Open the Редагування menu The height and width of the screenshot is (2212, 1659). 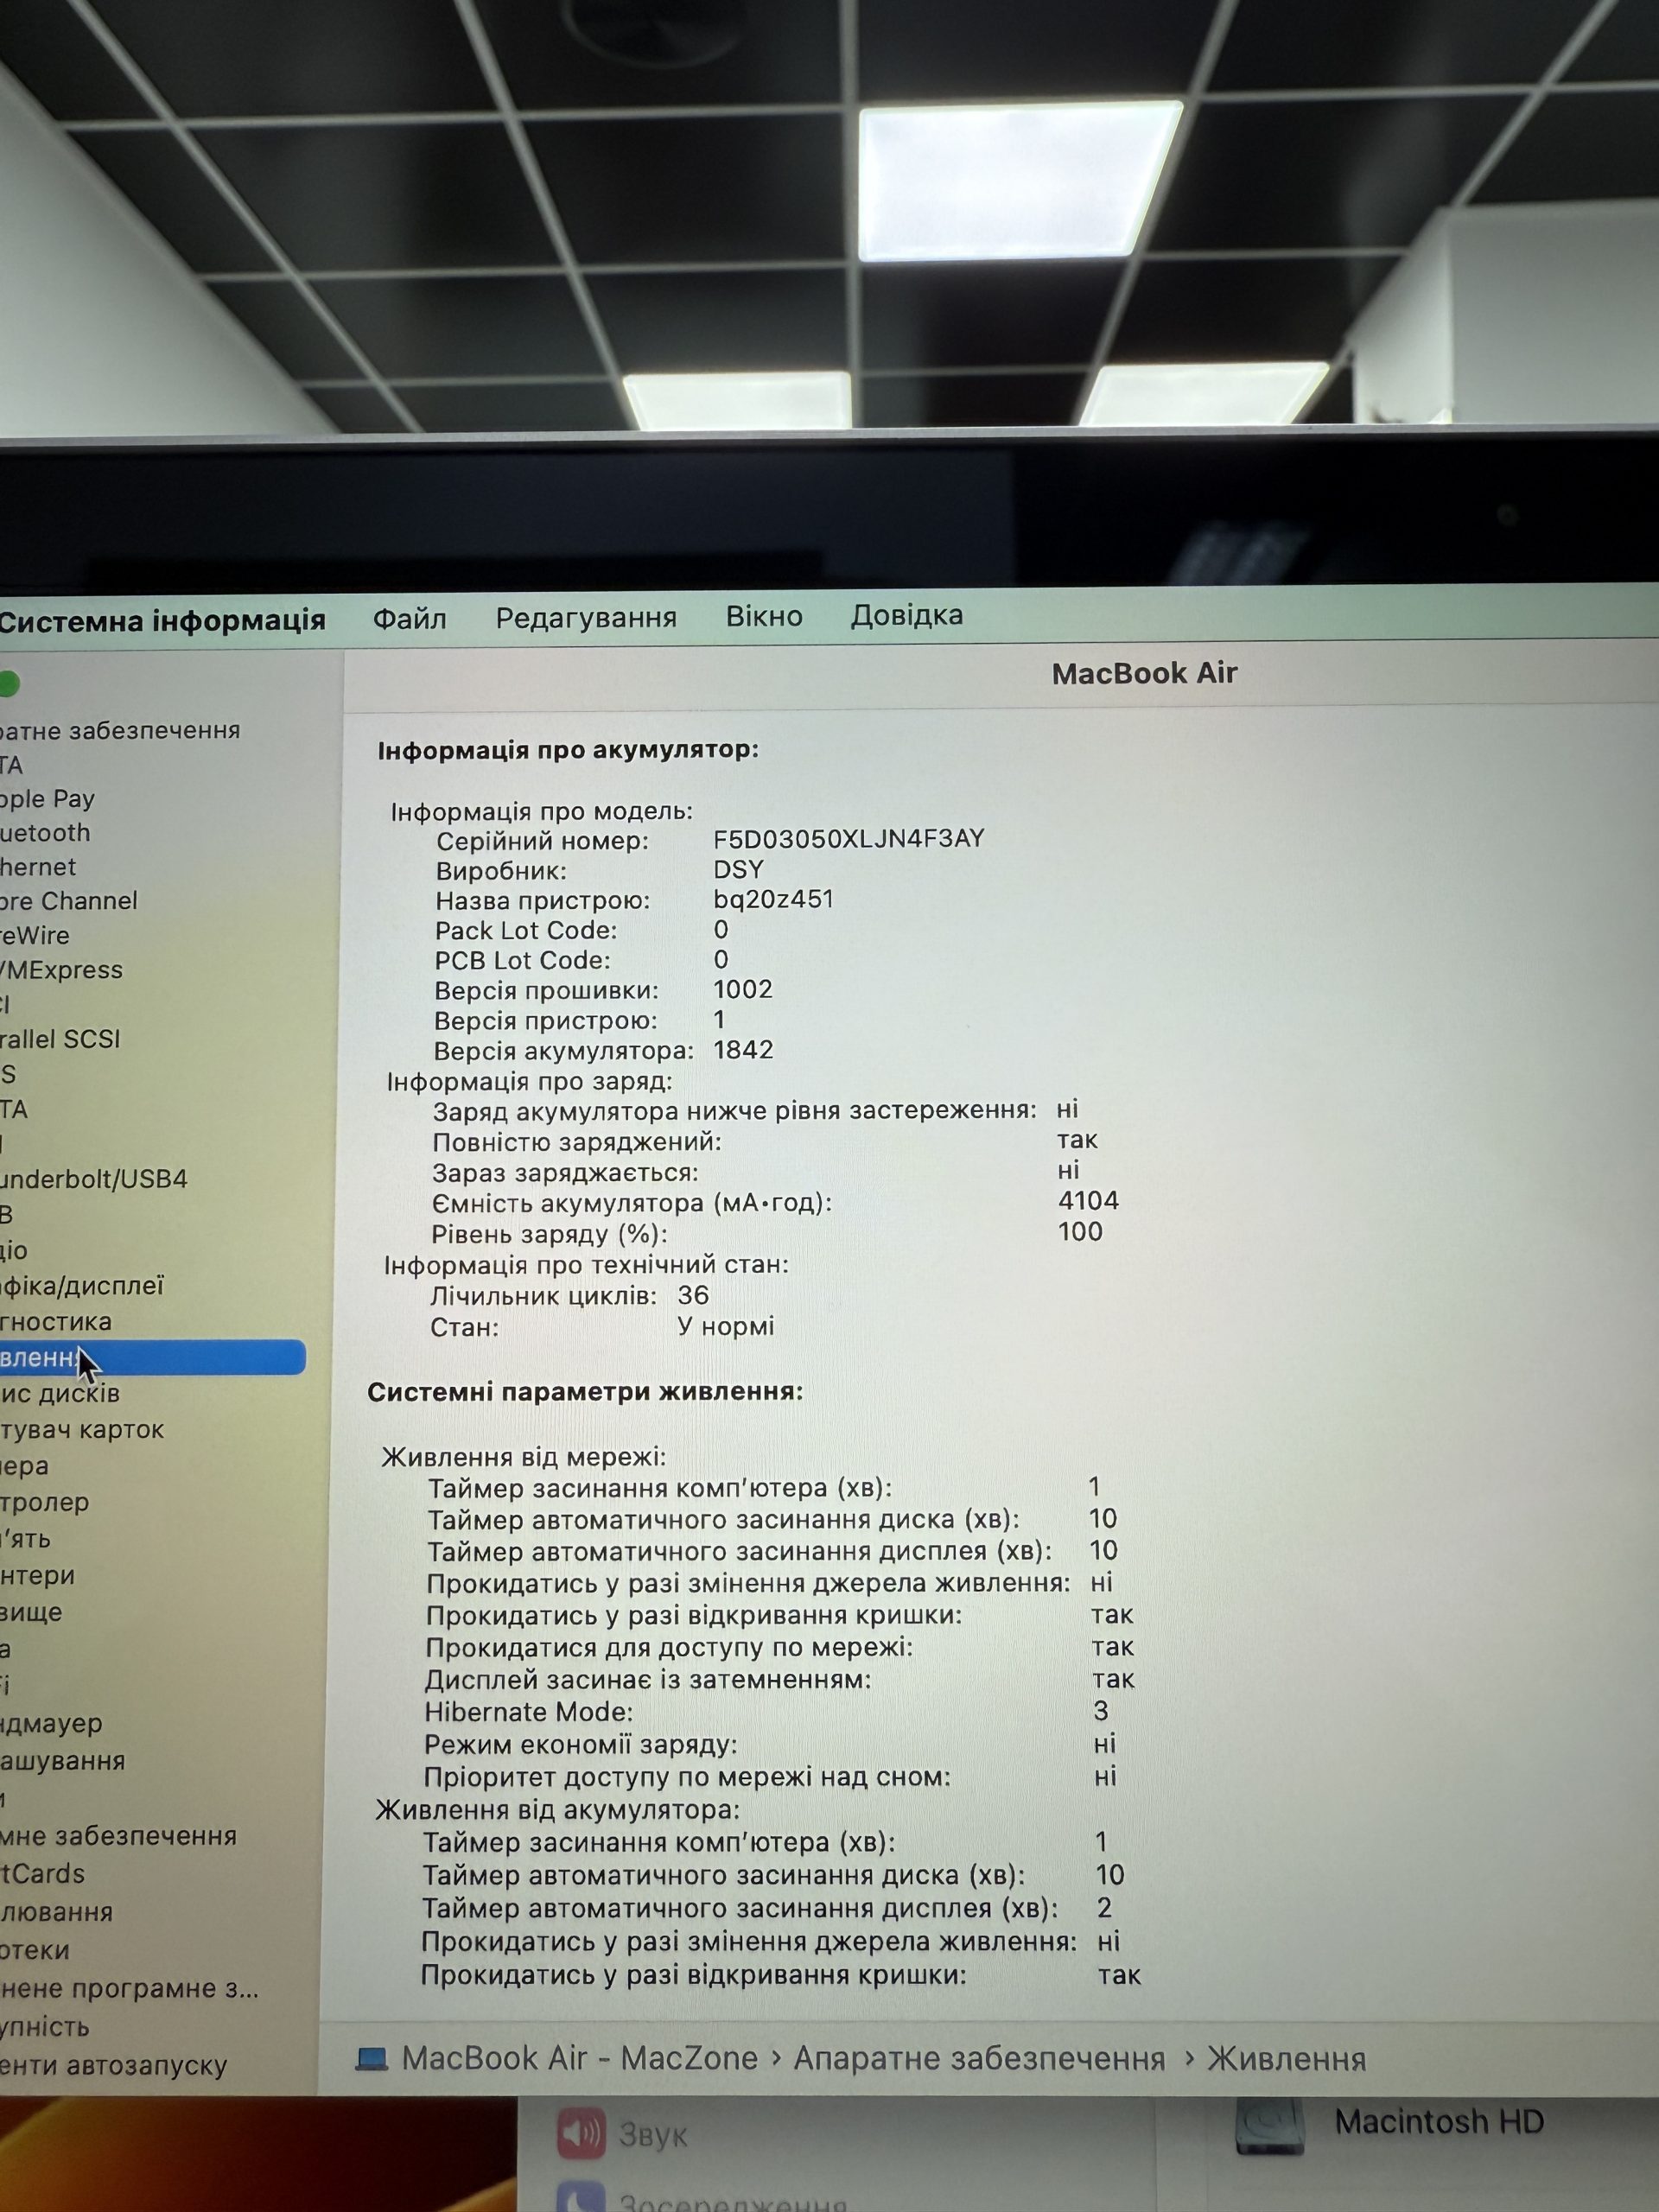[586, 618]
